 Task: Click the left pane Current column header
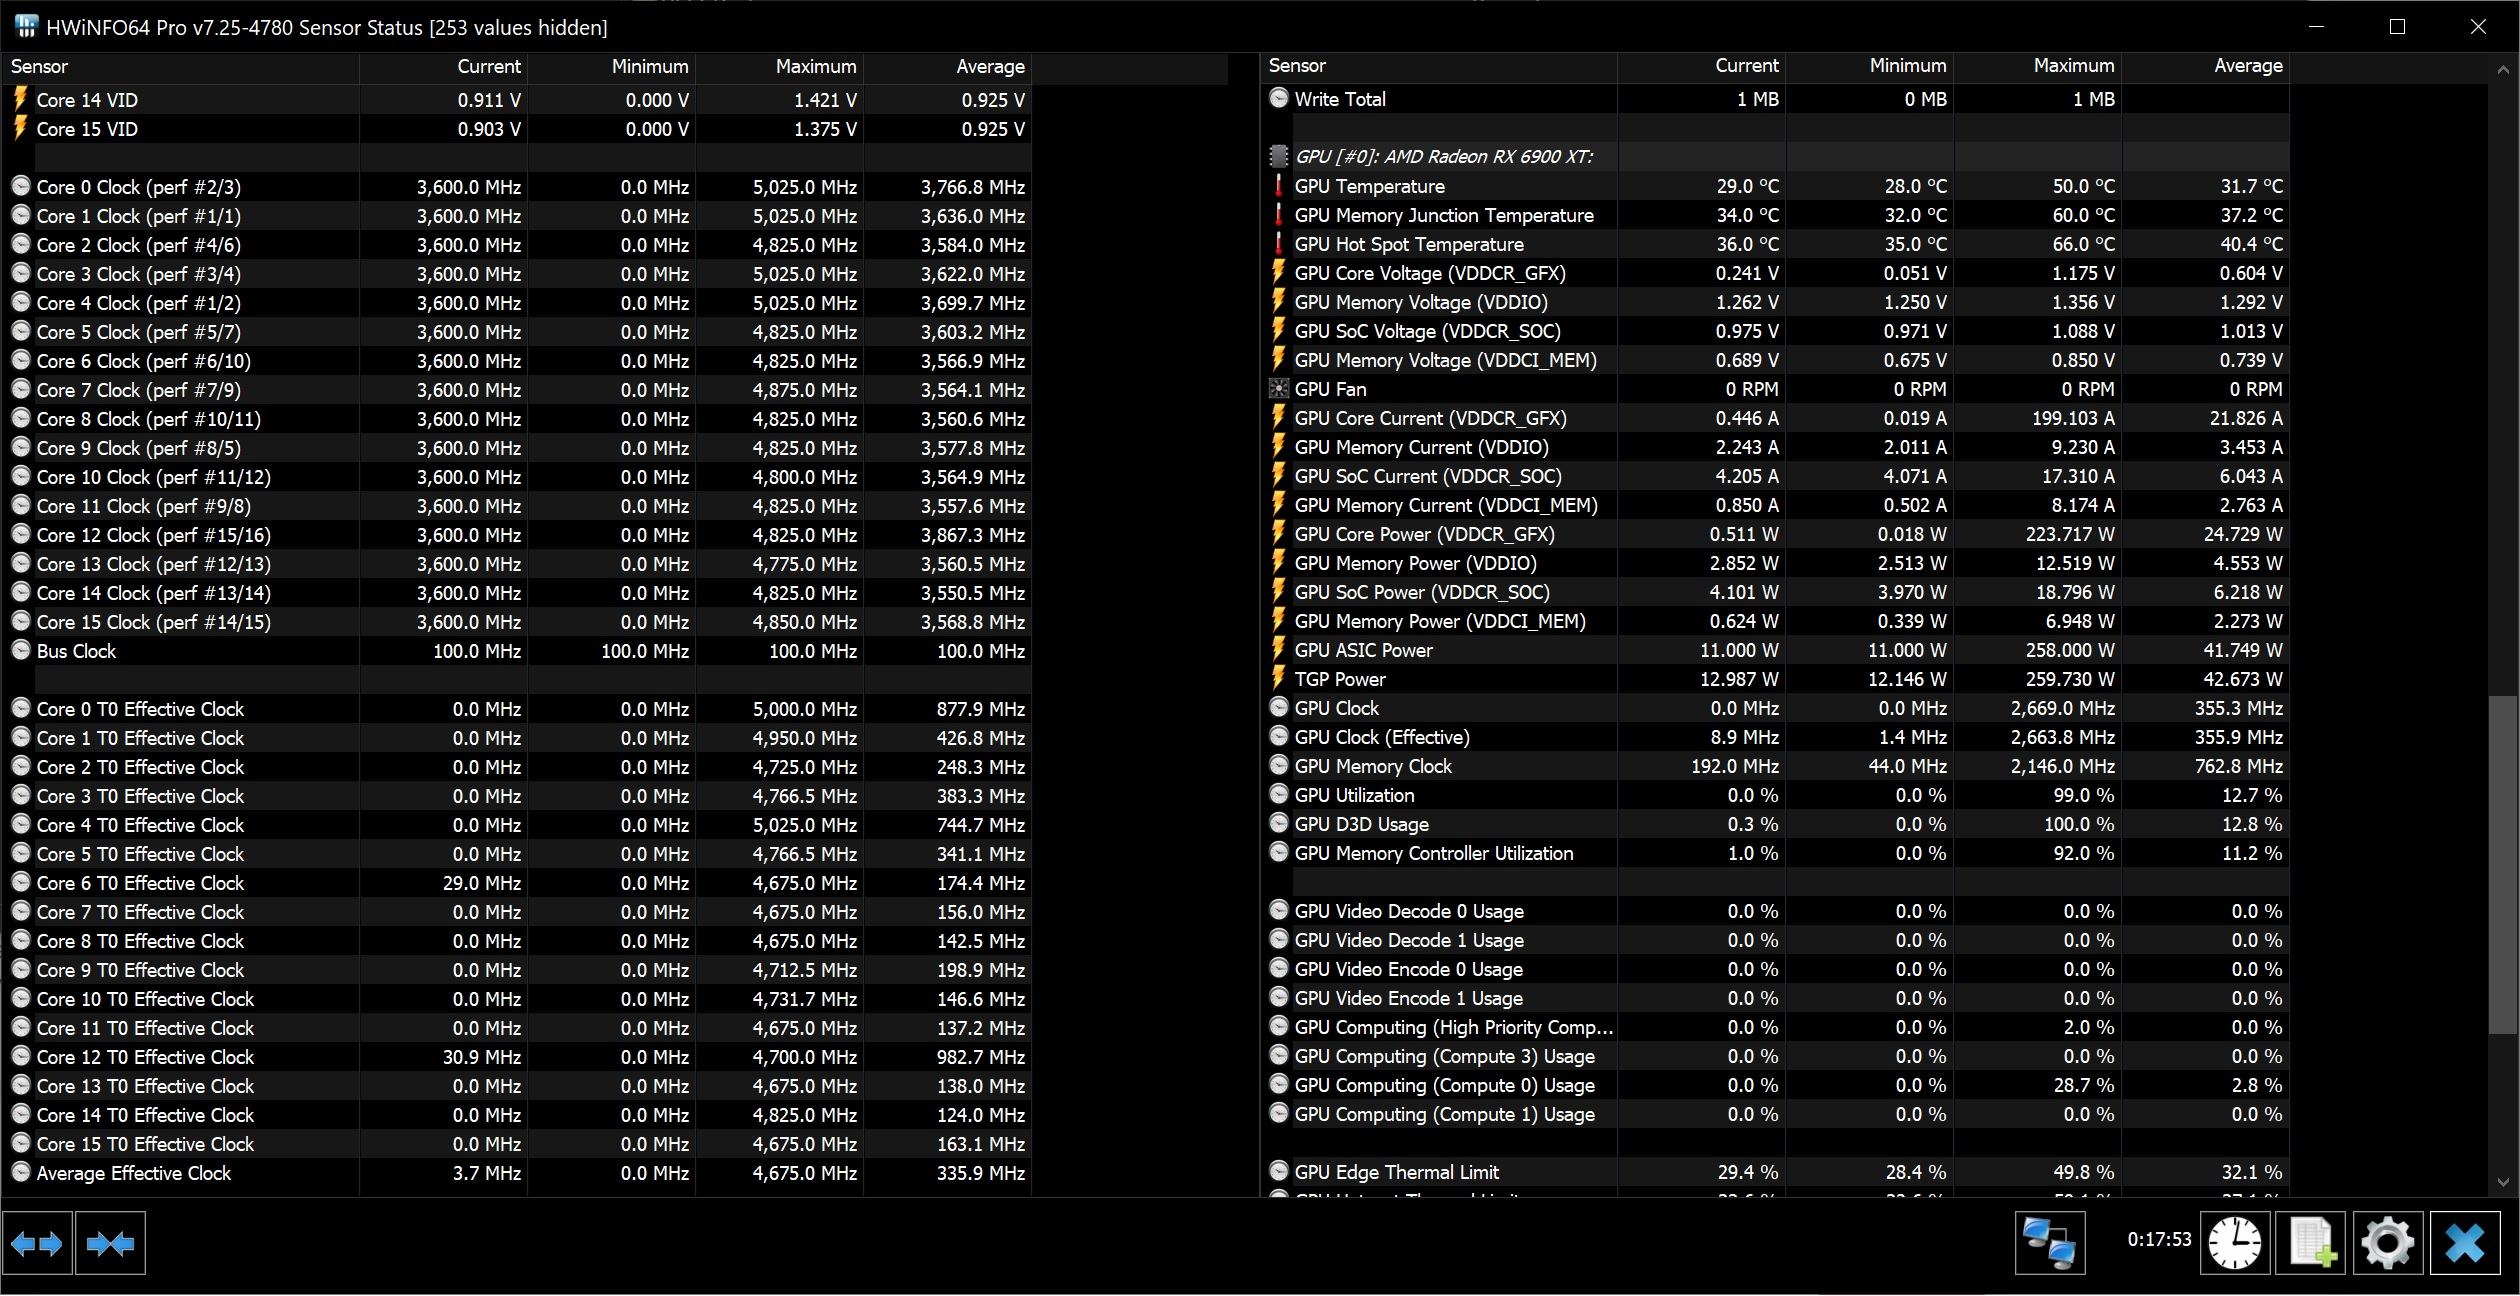click(443, 67)
